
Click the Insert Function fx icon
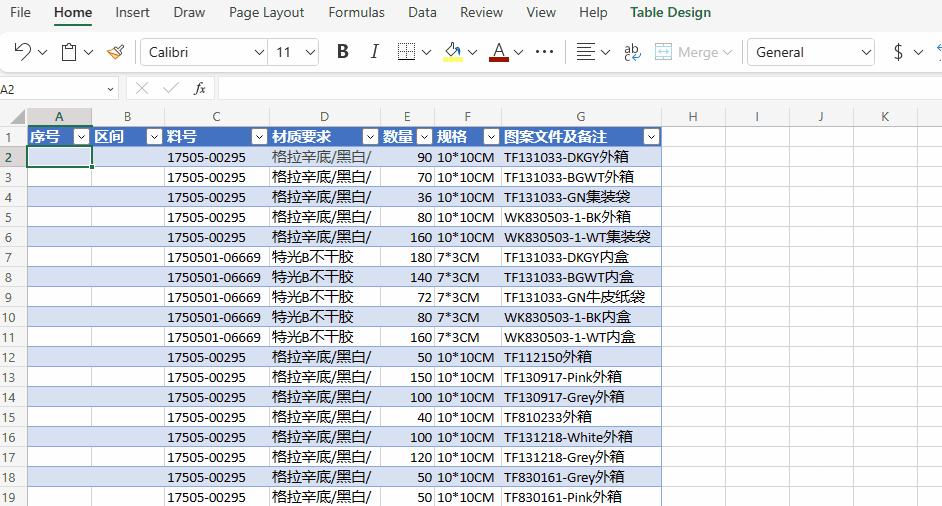(199, 89)
